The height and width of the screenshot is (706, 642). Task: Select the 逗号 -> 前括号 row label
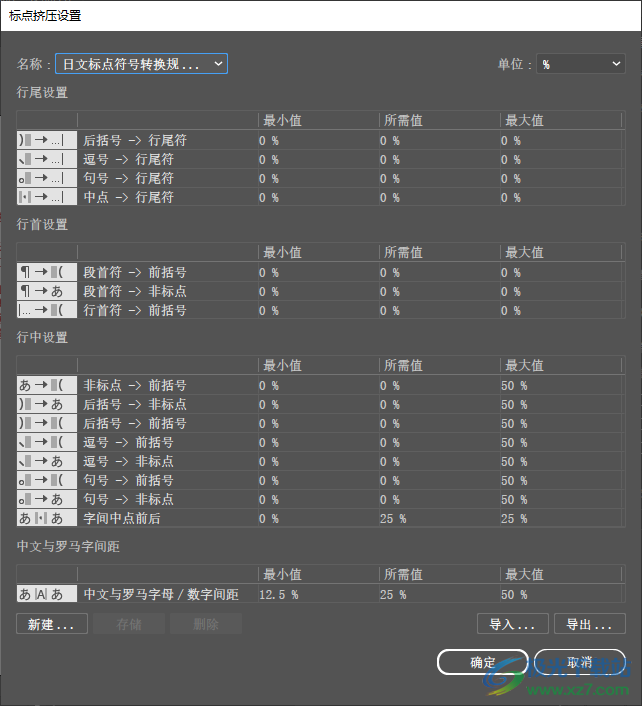[128, 442]
